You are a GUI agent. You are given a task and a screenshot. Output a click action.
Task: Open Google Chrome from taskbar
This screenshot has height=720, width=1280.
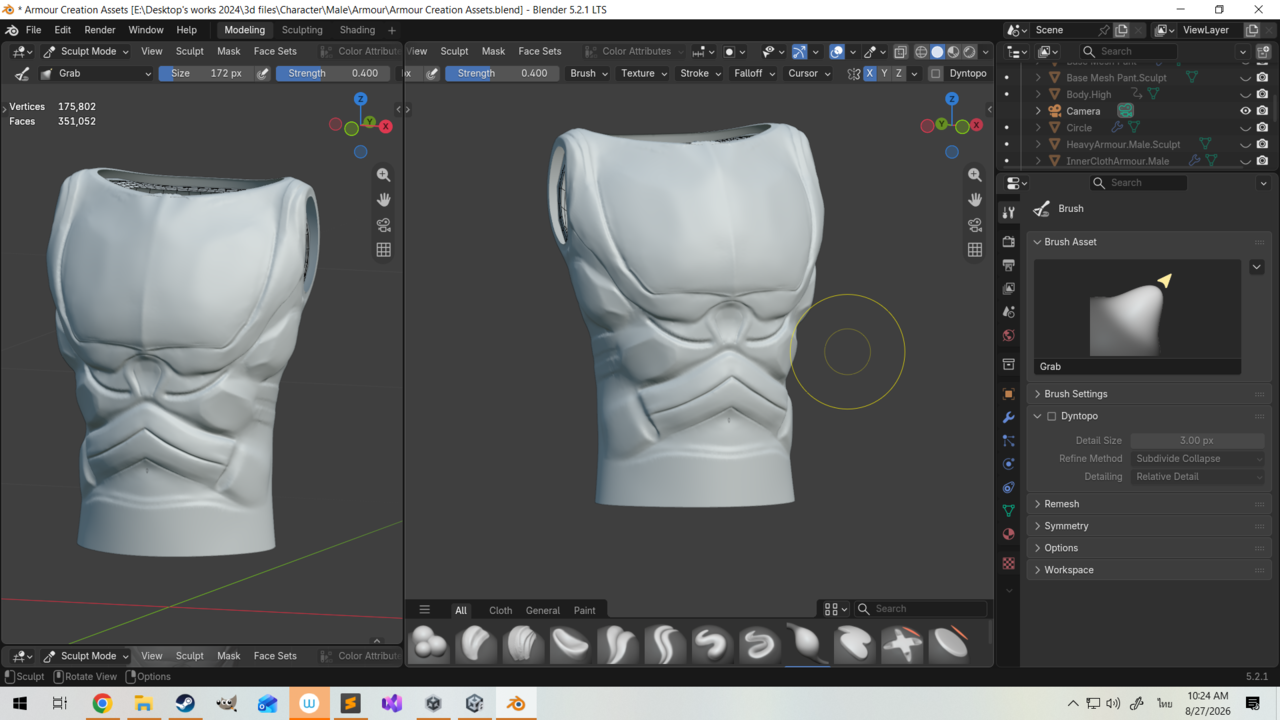tap(102, 704)
